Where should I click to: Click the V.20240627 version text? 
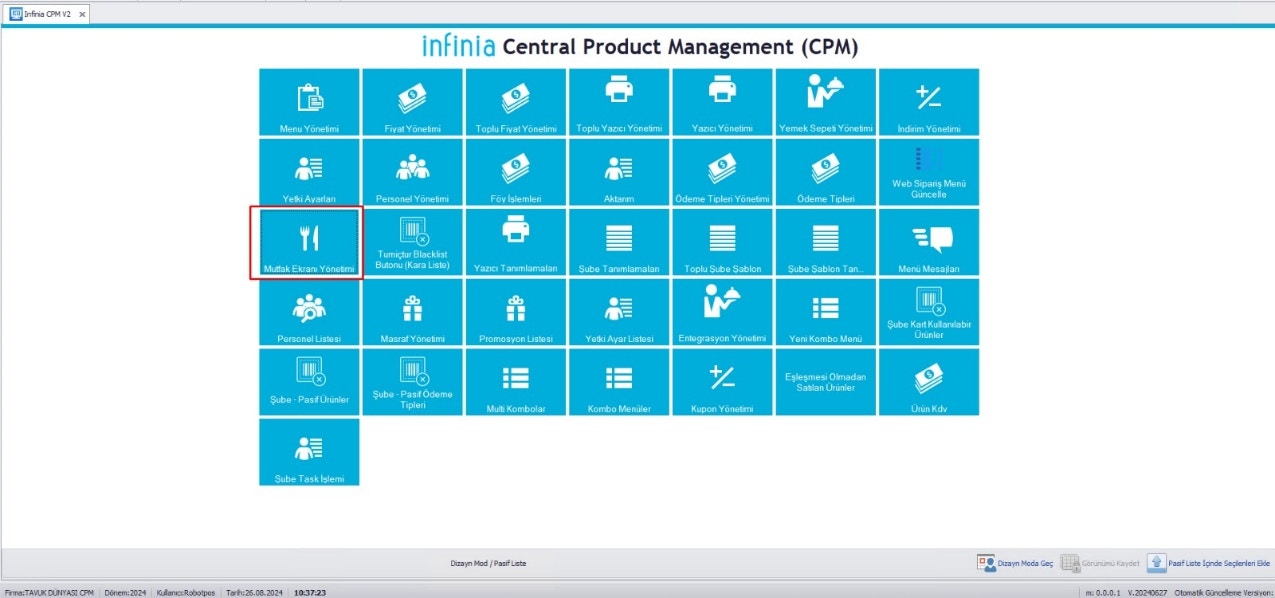(1147, 592)
